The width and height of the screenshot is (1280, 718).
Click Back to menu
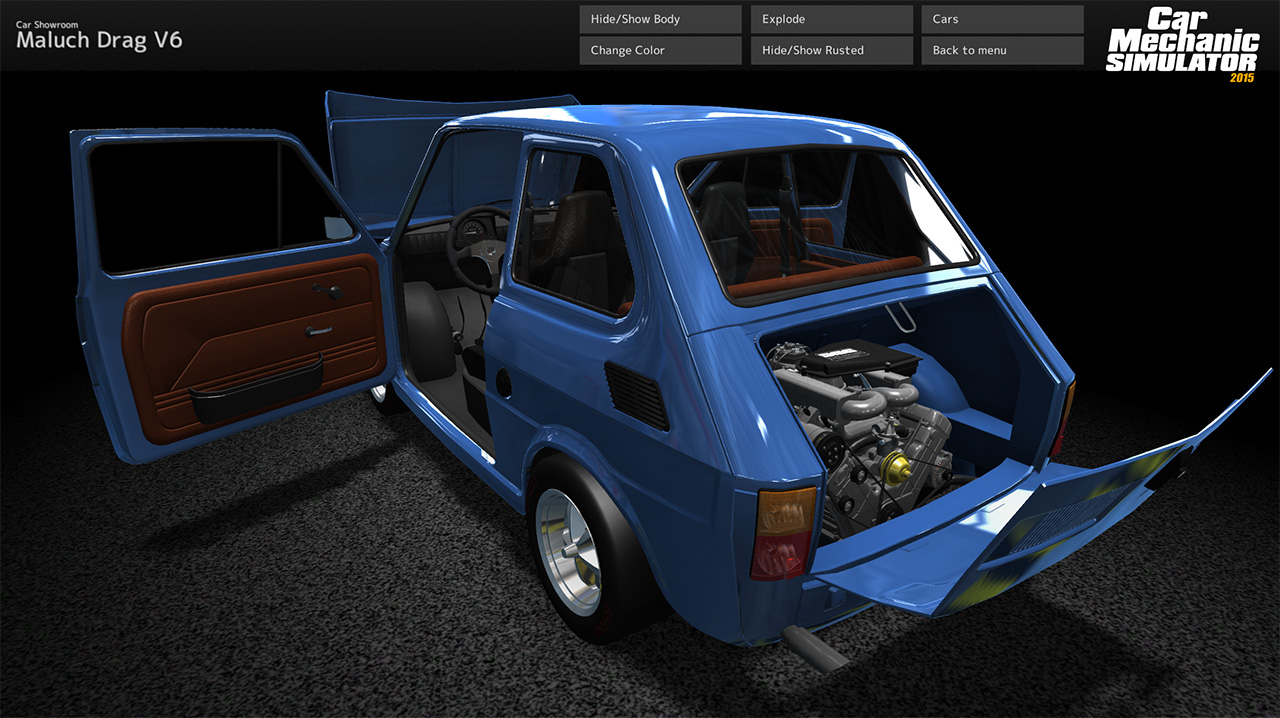point(1001,49)
